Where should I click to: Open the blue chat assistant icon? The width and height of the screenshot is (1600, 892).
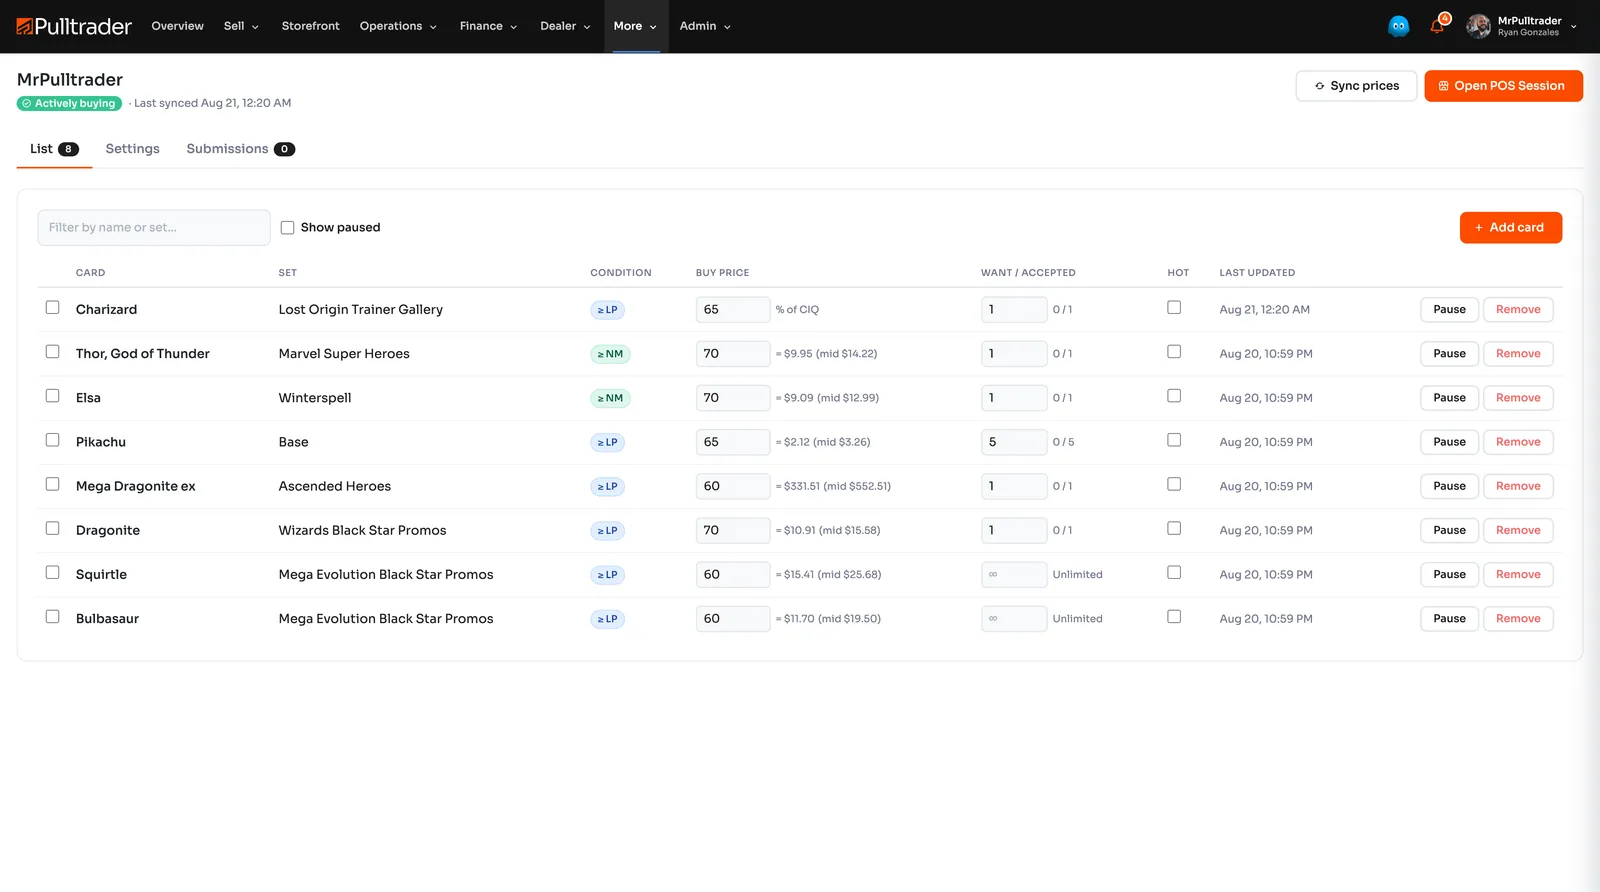point(1399,26)
